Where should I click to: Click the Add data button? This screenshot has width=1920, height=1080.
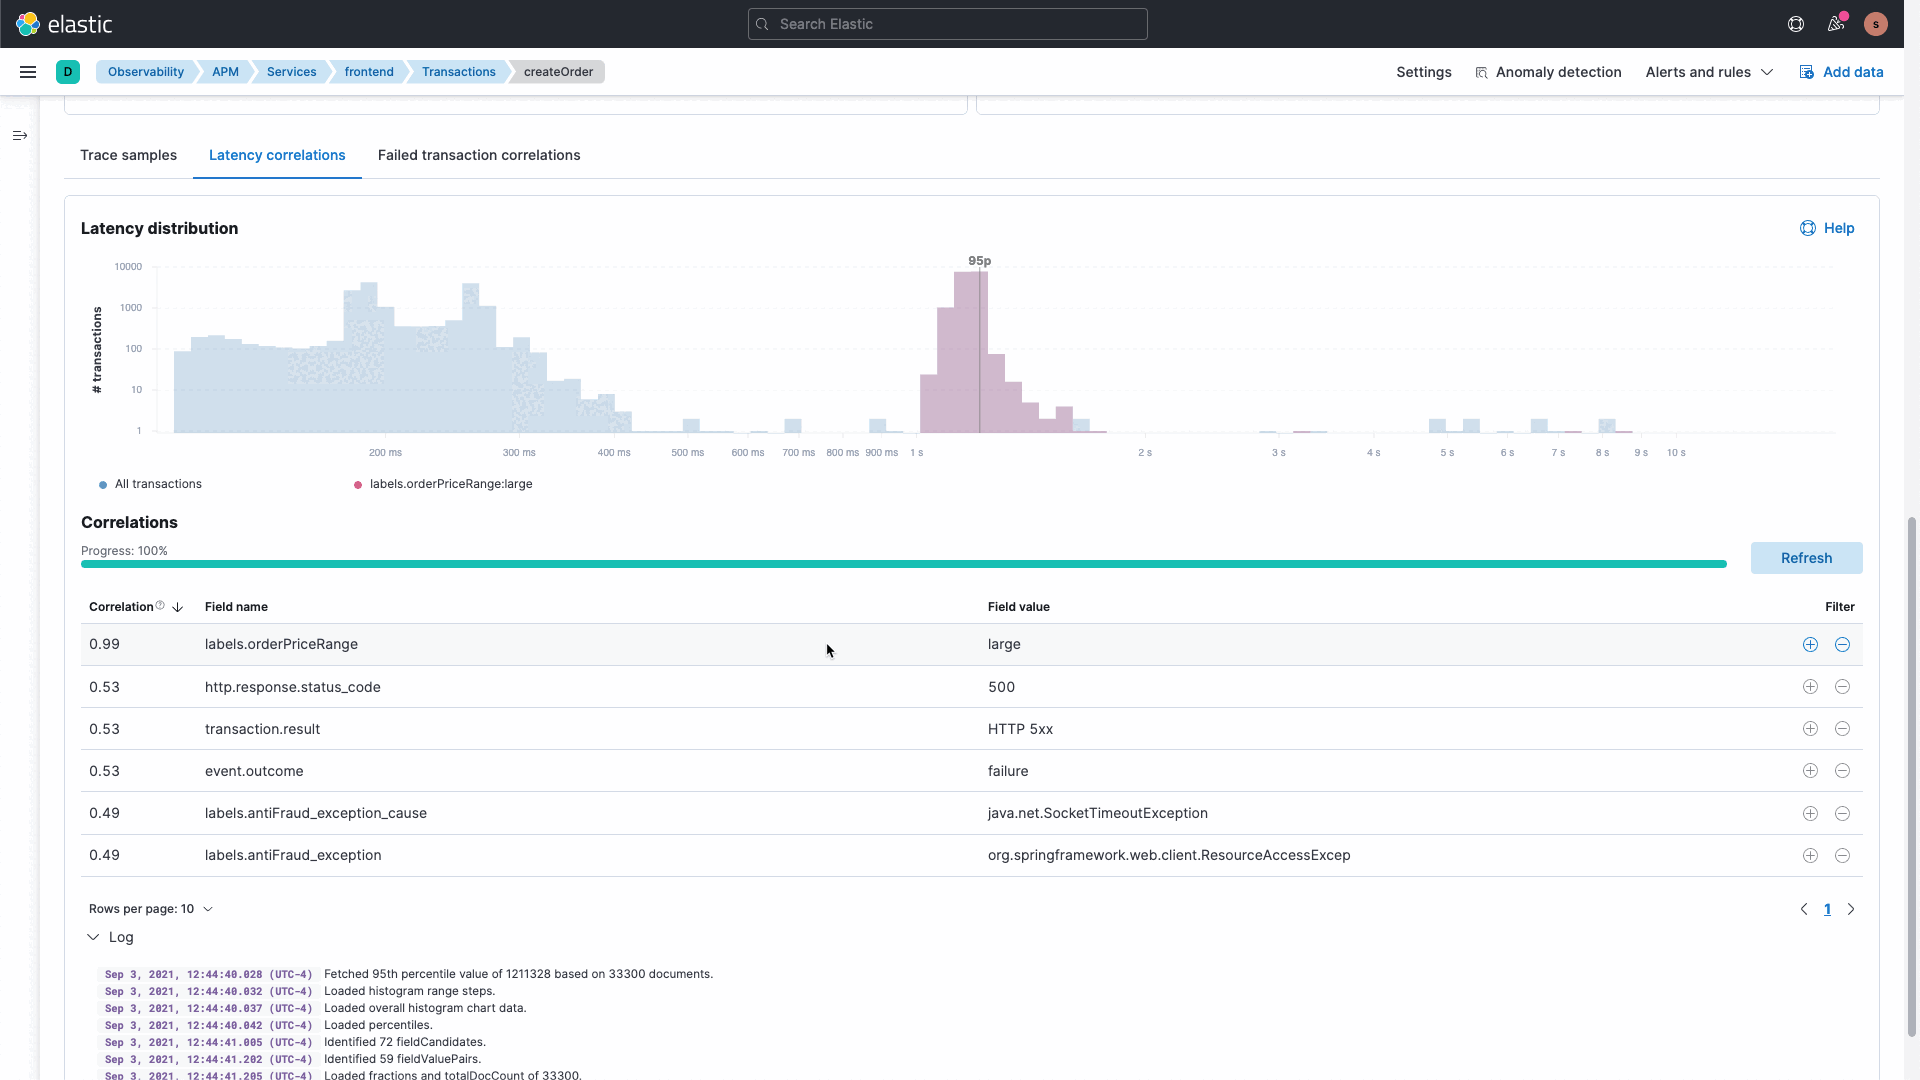tap(1842, 71)
